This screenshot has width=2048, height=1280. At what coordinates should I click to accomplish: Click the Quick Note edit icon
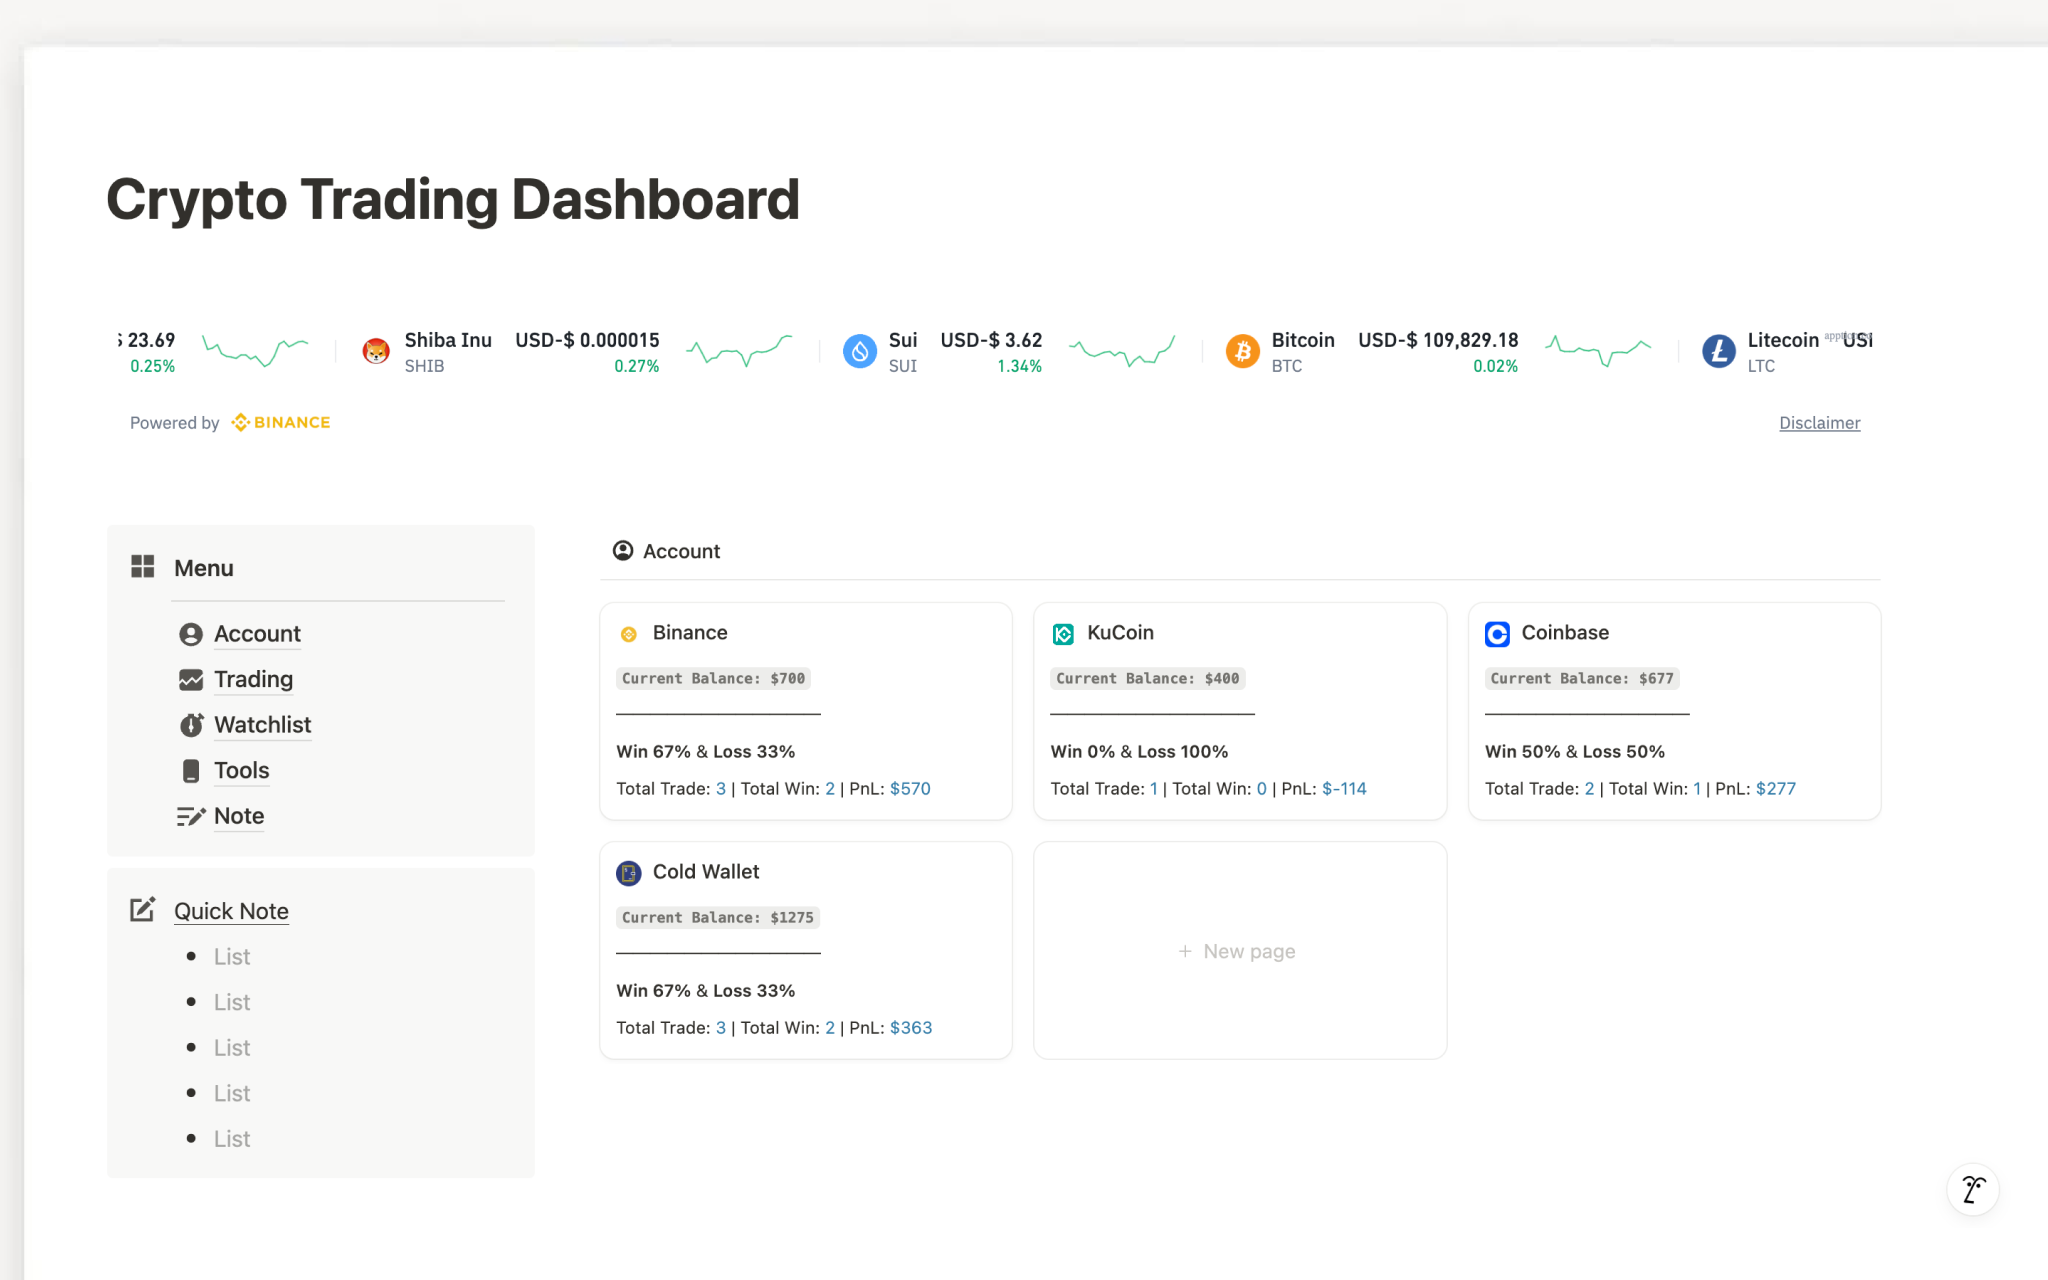coord(143,910)
